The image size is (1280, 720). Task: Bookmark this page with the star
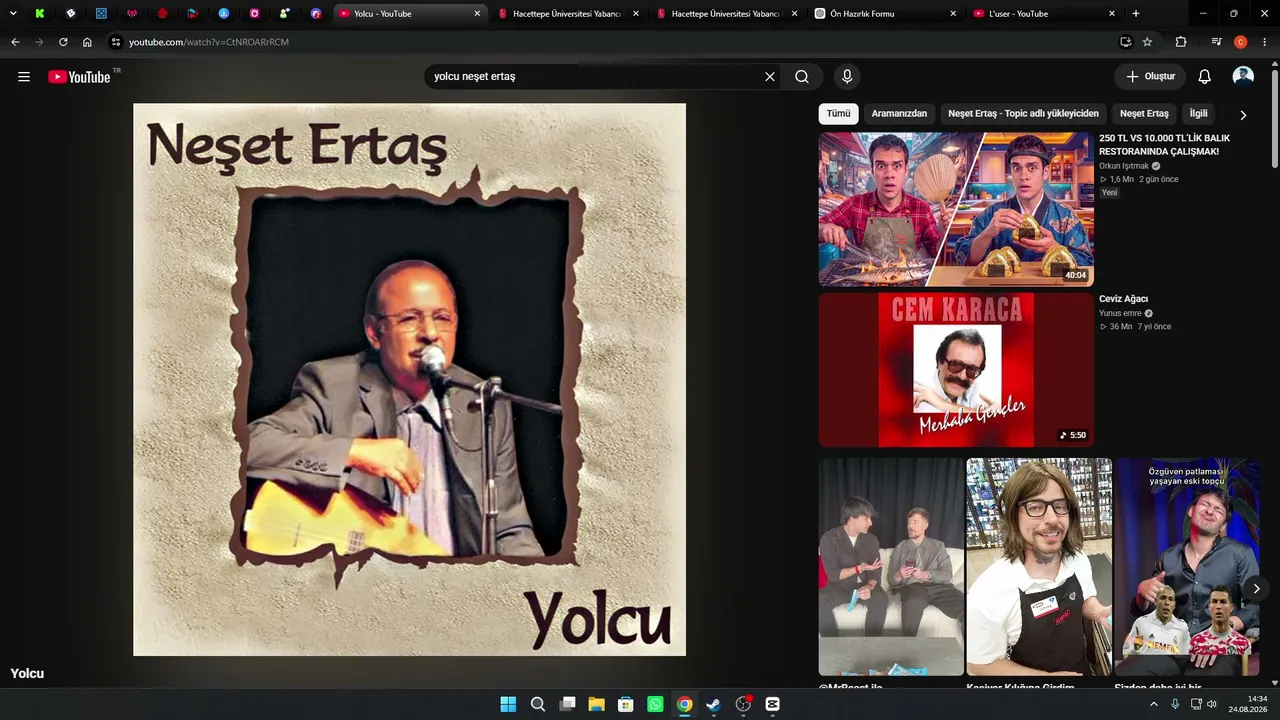click(x=1147, y=42)
